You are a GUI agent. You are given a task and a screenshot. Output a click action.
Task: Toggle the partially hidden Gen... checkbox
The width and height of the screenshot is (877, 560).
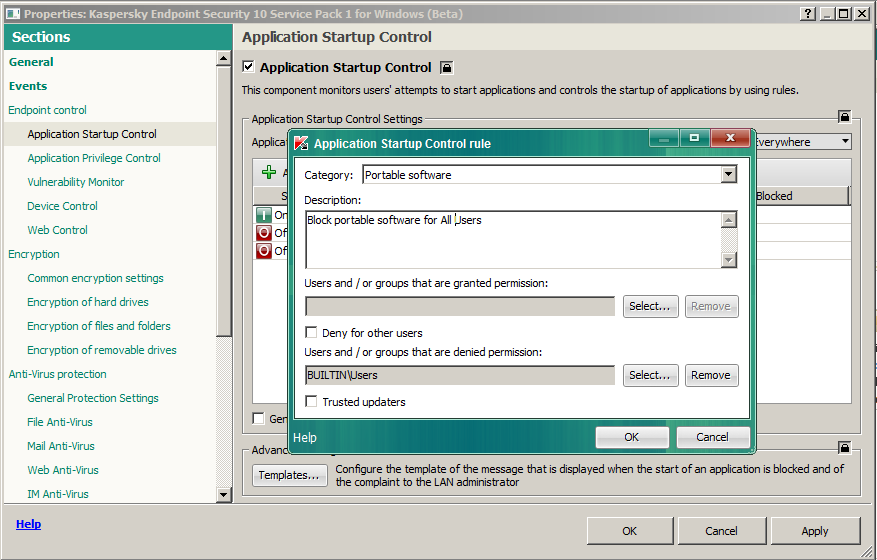click(258, 418)
